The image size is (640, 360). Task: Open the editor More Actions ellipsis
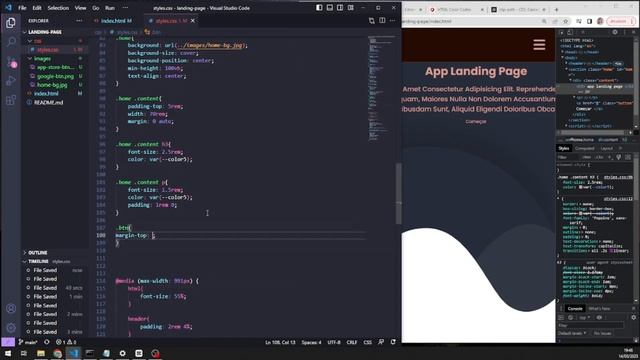click(x=393, y=20)
